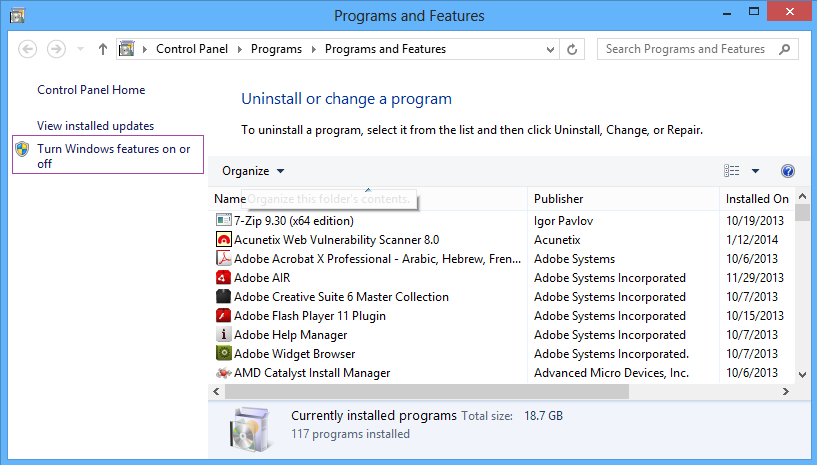Open the Control Panel Home link
Image resolution: width=817 pixels, height=465 pixels.
[91, 90]
